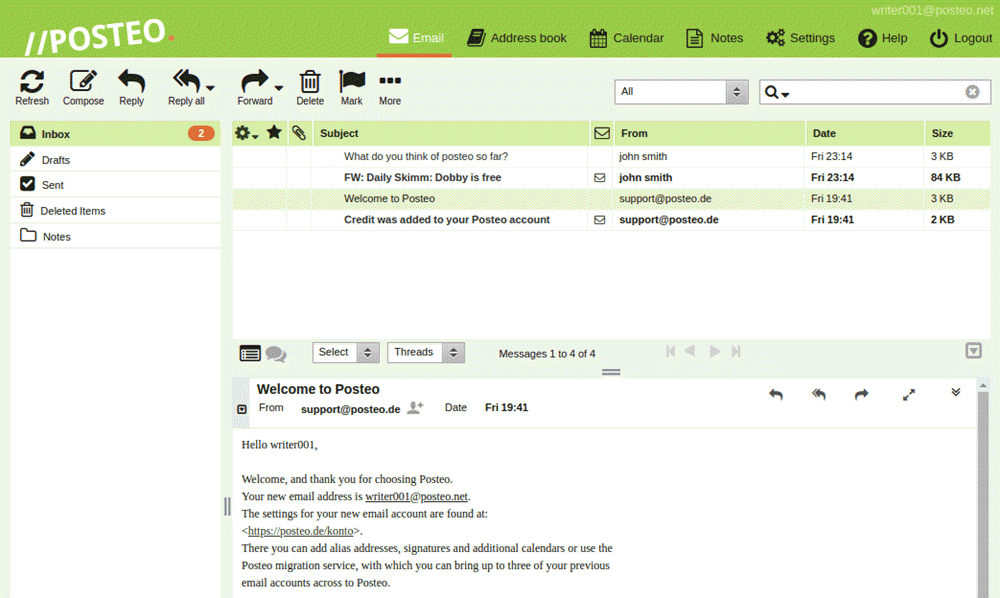Open the Sent folder
Screen dimensions: 1000x598
115,185
